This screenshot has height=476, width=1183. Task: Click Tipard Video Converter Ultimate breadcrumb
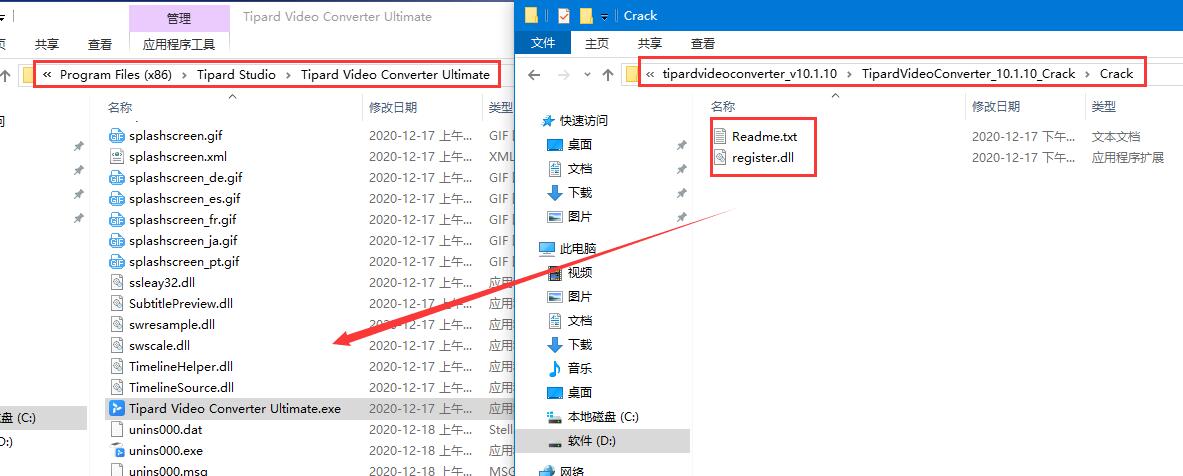(x=395, y=75)
